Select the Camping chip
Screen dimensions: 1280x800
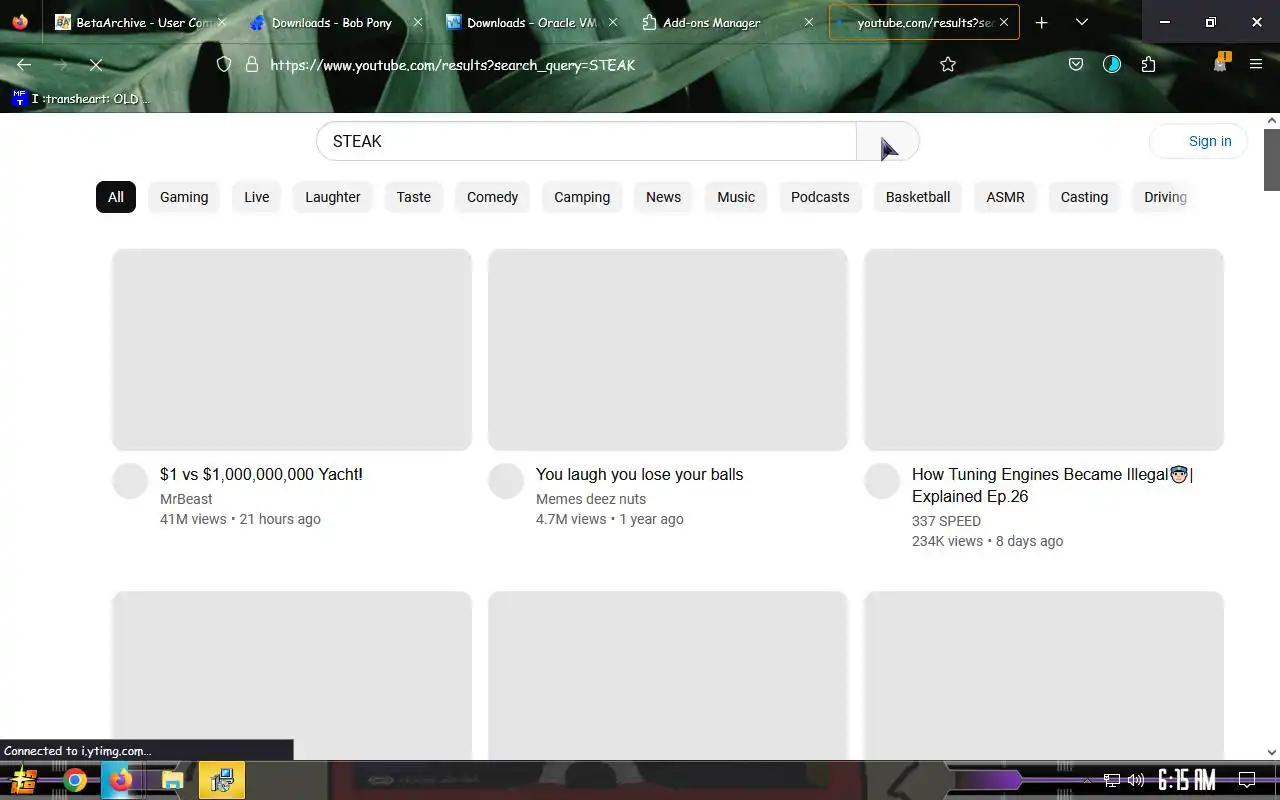tap(582, 197)
